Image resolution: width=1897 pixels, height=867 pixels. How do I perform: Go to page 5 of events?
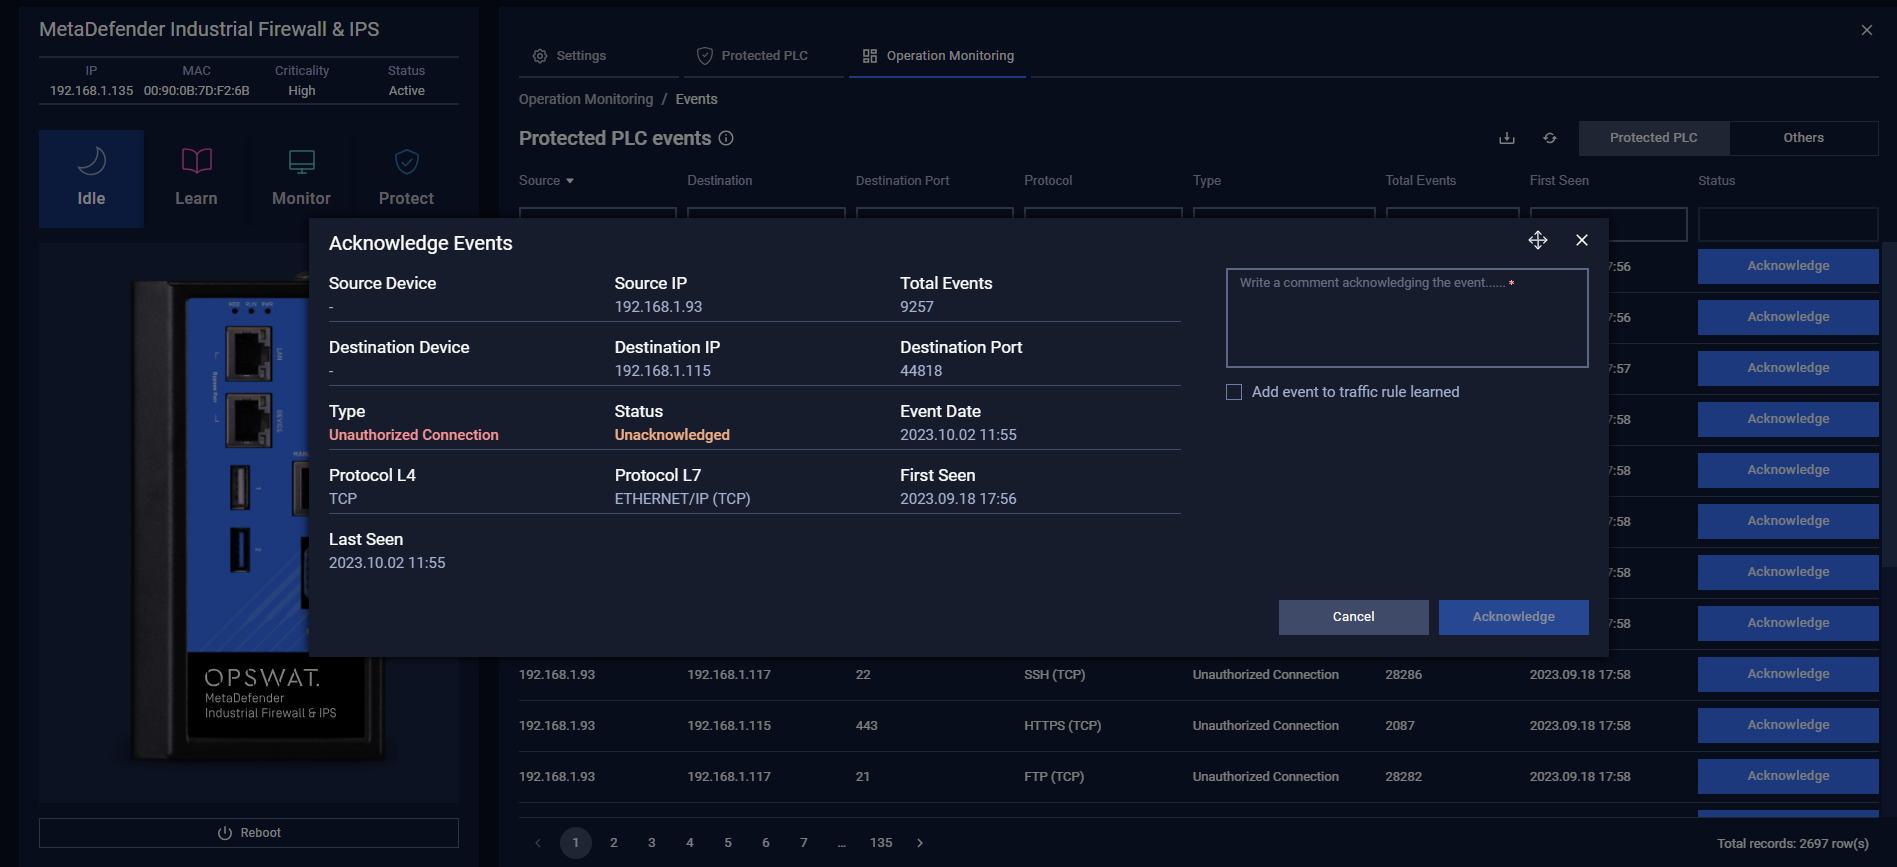tap(728, 843)
